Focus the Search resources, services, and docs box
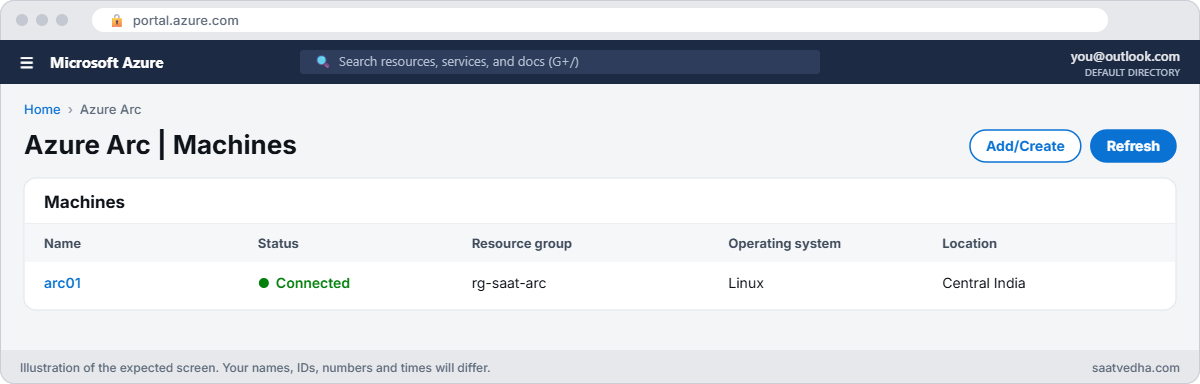This screenshot has height=384, width=1200. 560,62
